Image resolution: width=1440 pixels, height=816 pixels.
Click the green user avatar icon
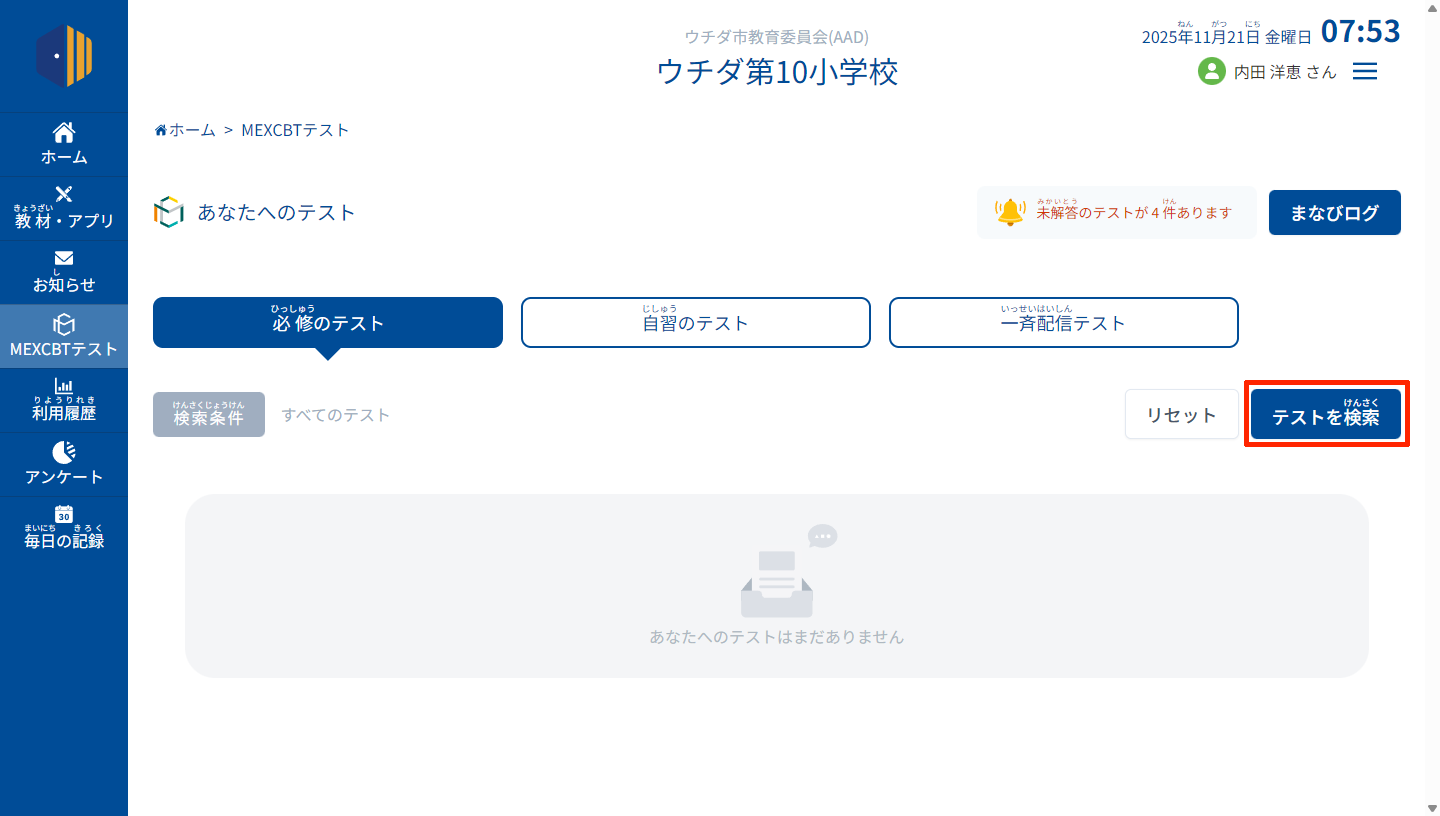[x=1211, y=71]
